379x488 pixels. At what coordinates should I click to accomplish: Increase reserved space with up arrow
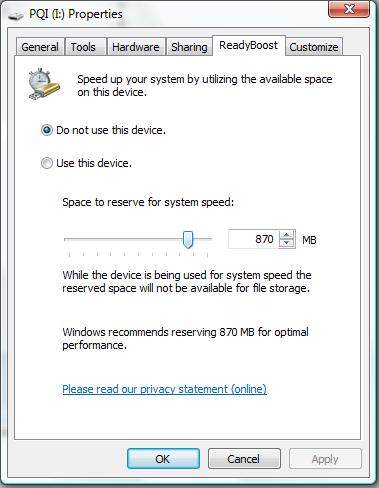[286, 235]
